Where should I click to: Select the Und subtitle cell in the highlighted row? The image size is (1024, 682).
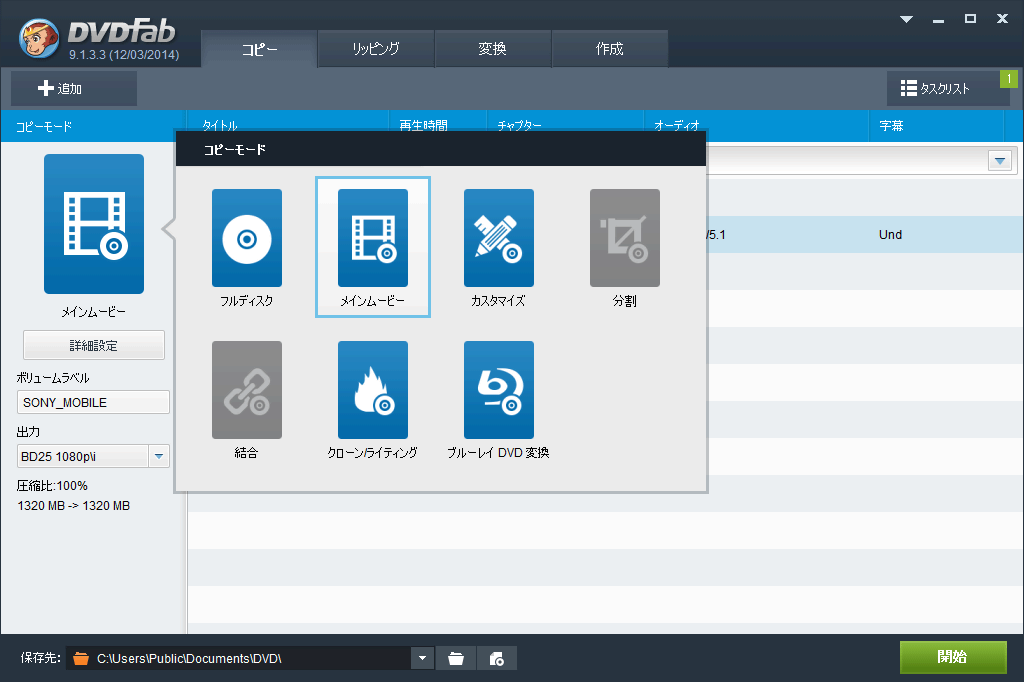pos(890,235)
